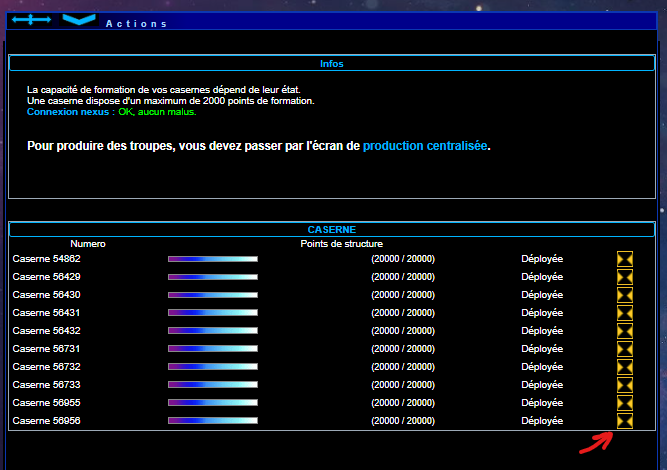
Task: Click yellow icon for Caserne ending in 432
Action: pyautogui.click(x=625, y=331)
